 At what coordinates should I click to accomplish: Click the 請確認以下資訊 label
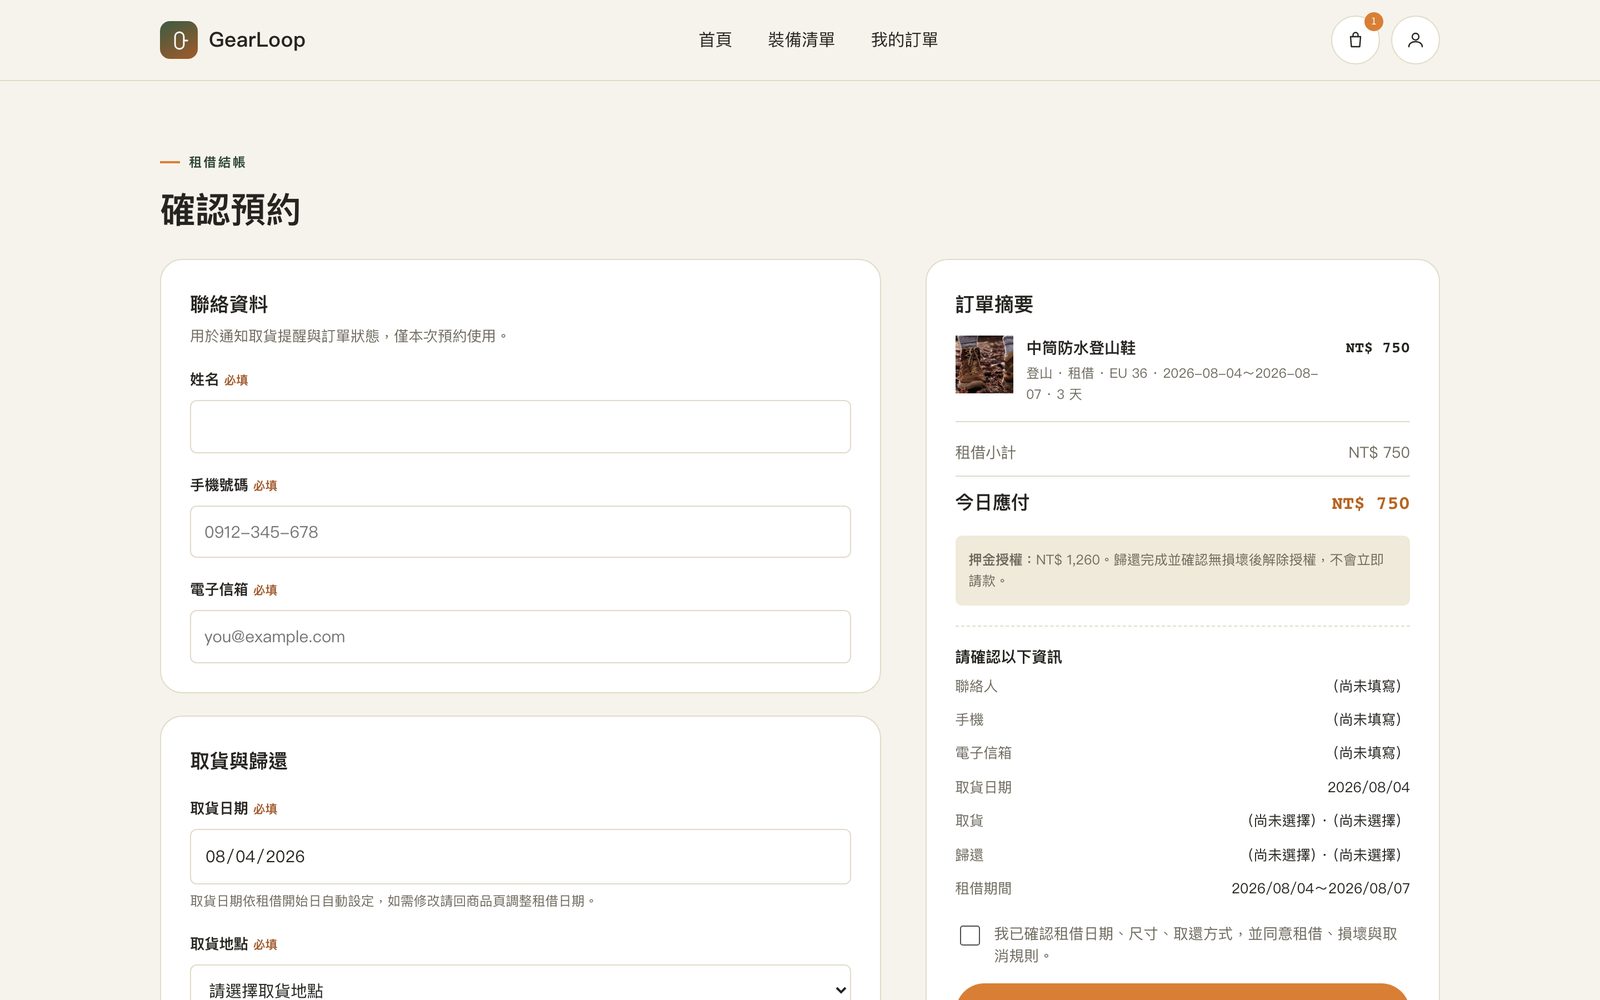(1008, 657)
